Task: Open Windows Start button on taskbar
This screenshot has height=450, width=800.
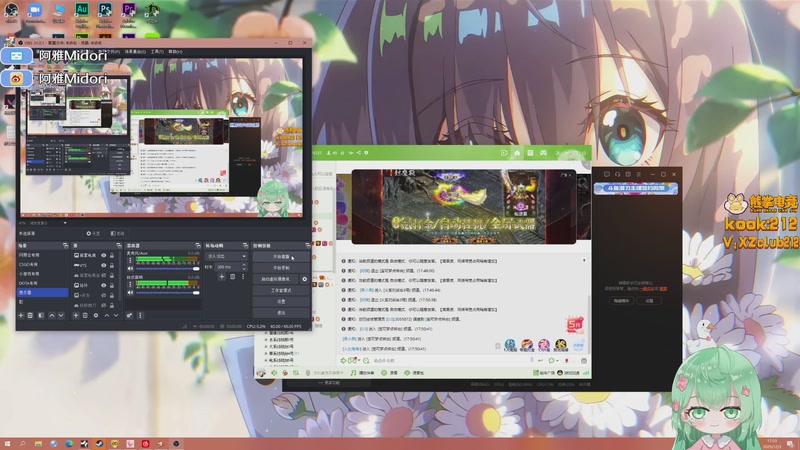Action: [x=7, y=444]
